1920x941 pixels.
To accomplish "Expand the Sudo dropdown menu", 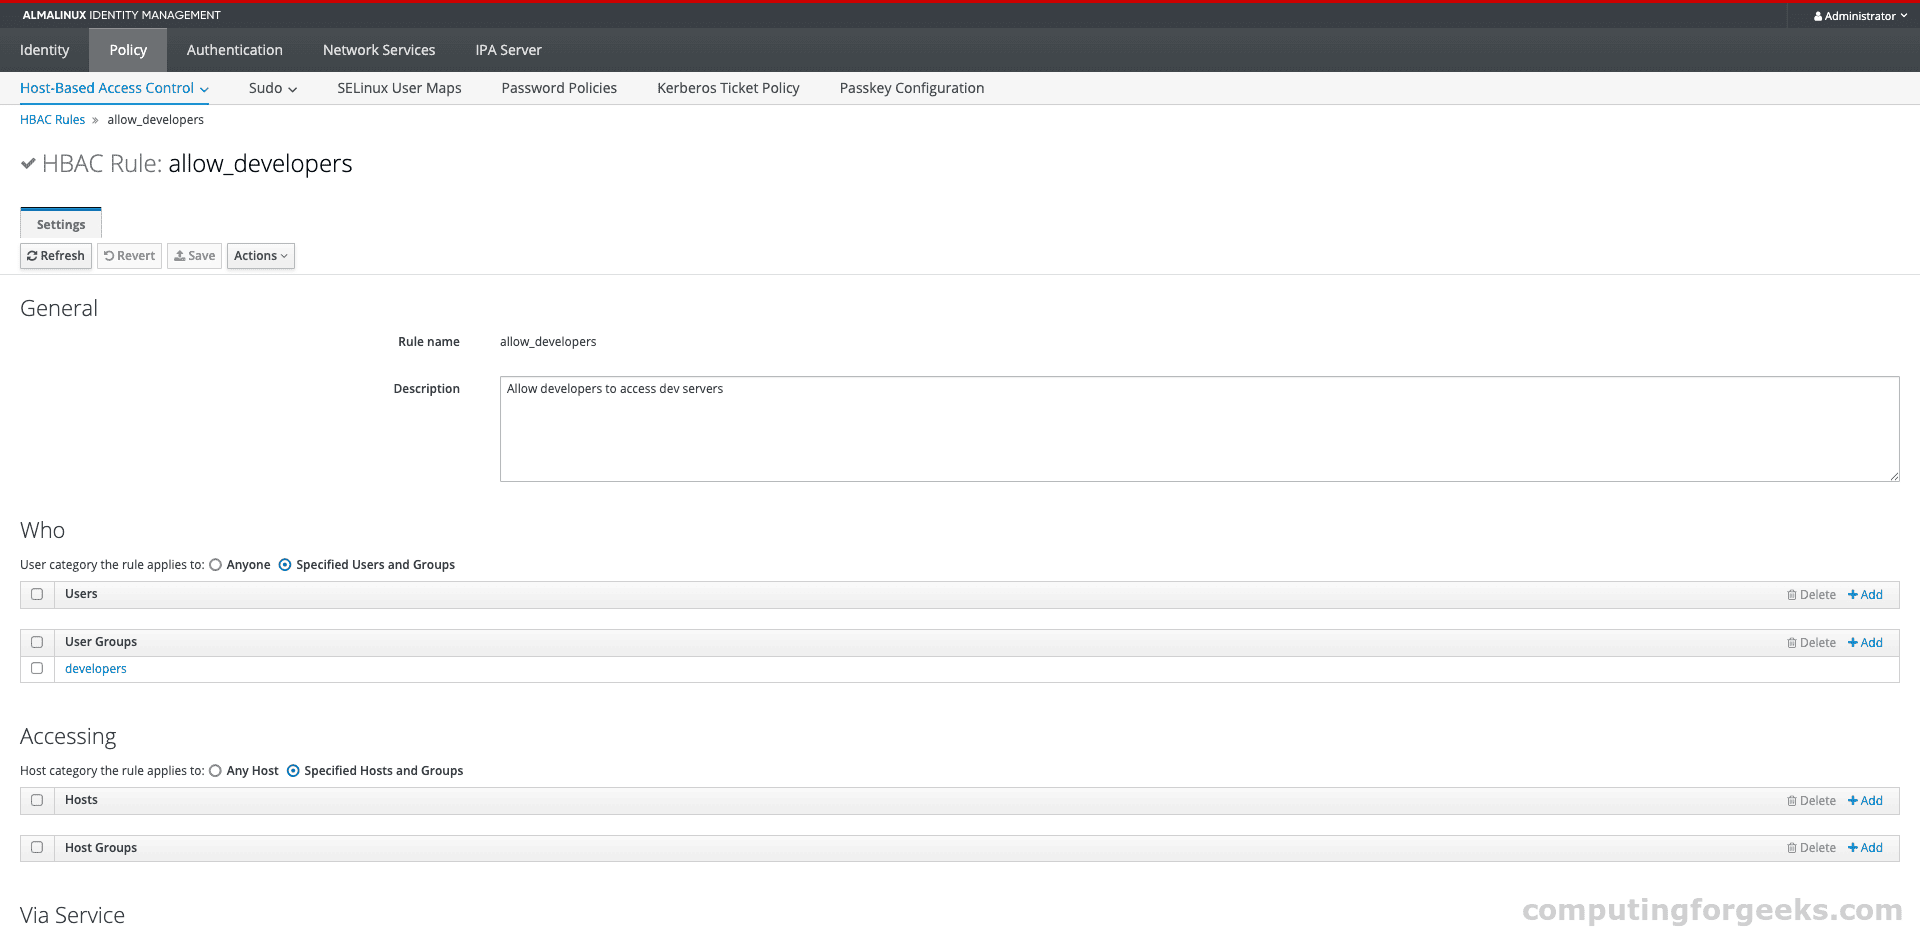I will pos(272,88).
